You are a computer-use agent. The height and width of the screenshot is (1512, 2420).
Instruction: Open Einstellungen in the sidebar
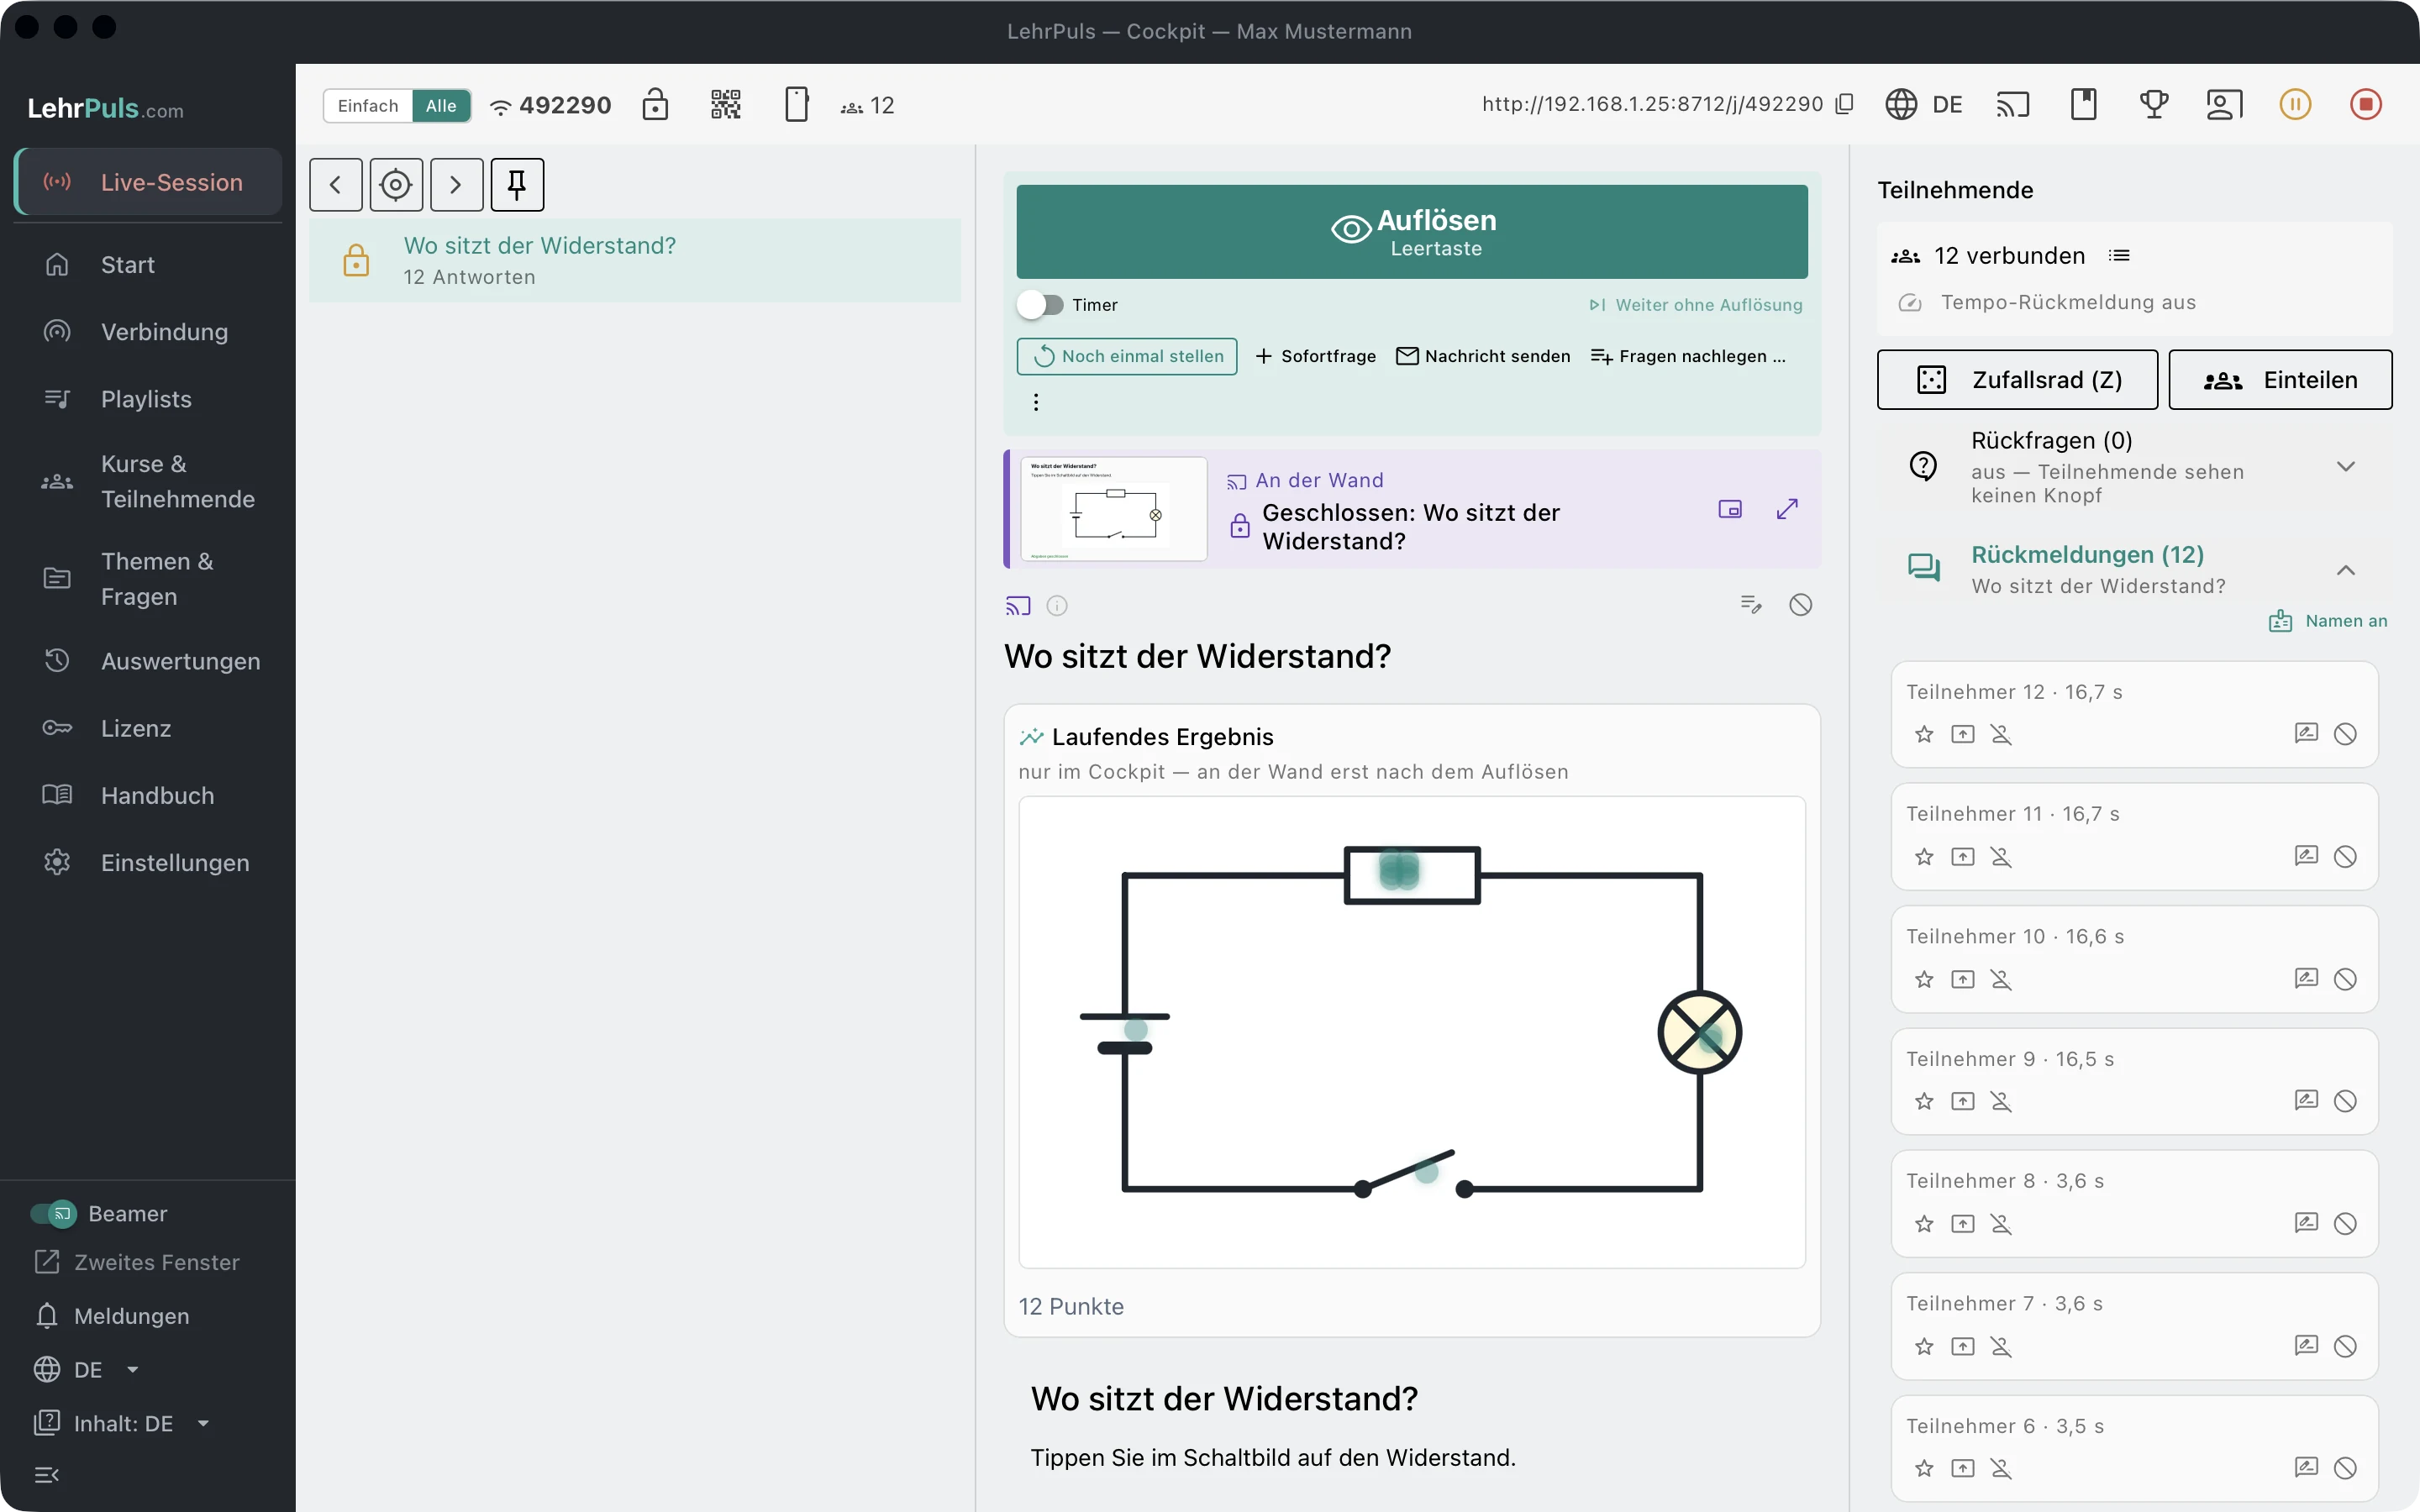click(x=148, y=863)
